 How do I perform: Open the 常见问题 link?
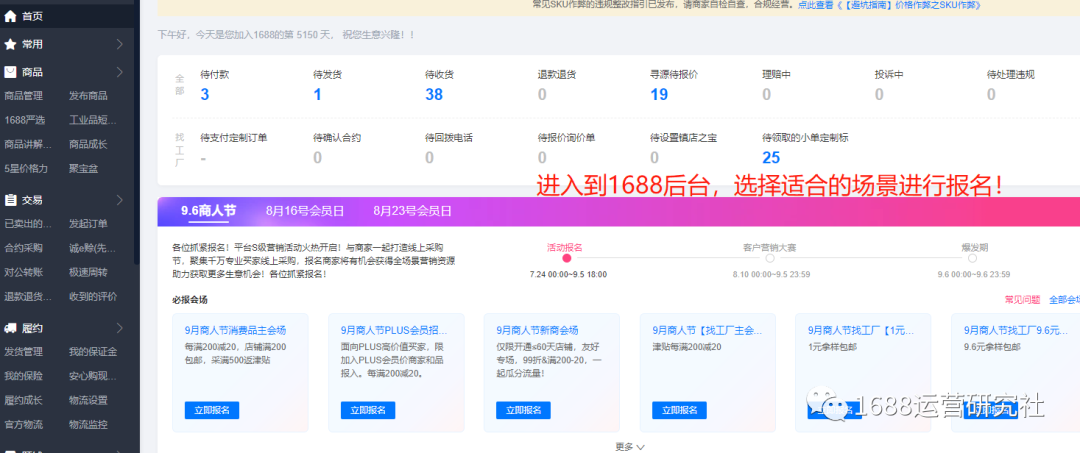click(1022, 299)
